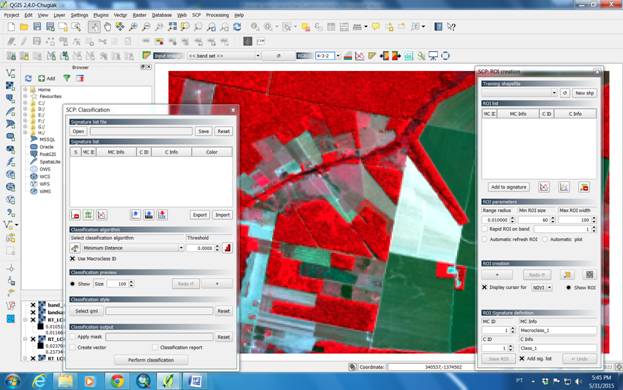
Task: Toggle Display cursor for checkbox
Action: (485, 287)
